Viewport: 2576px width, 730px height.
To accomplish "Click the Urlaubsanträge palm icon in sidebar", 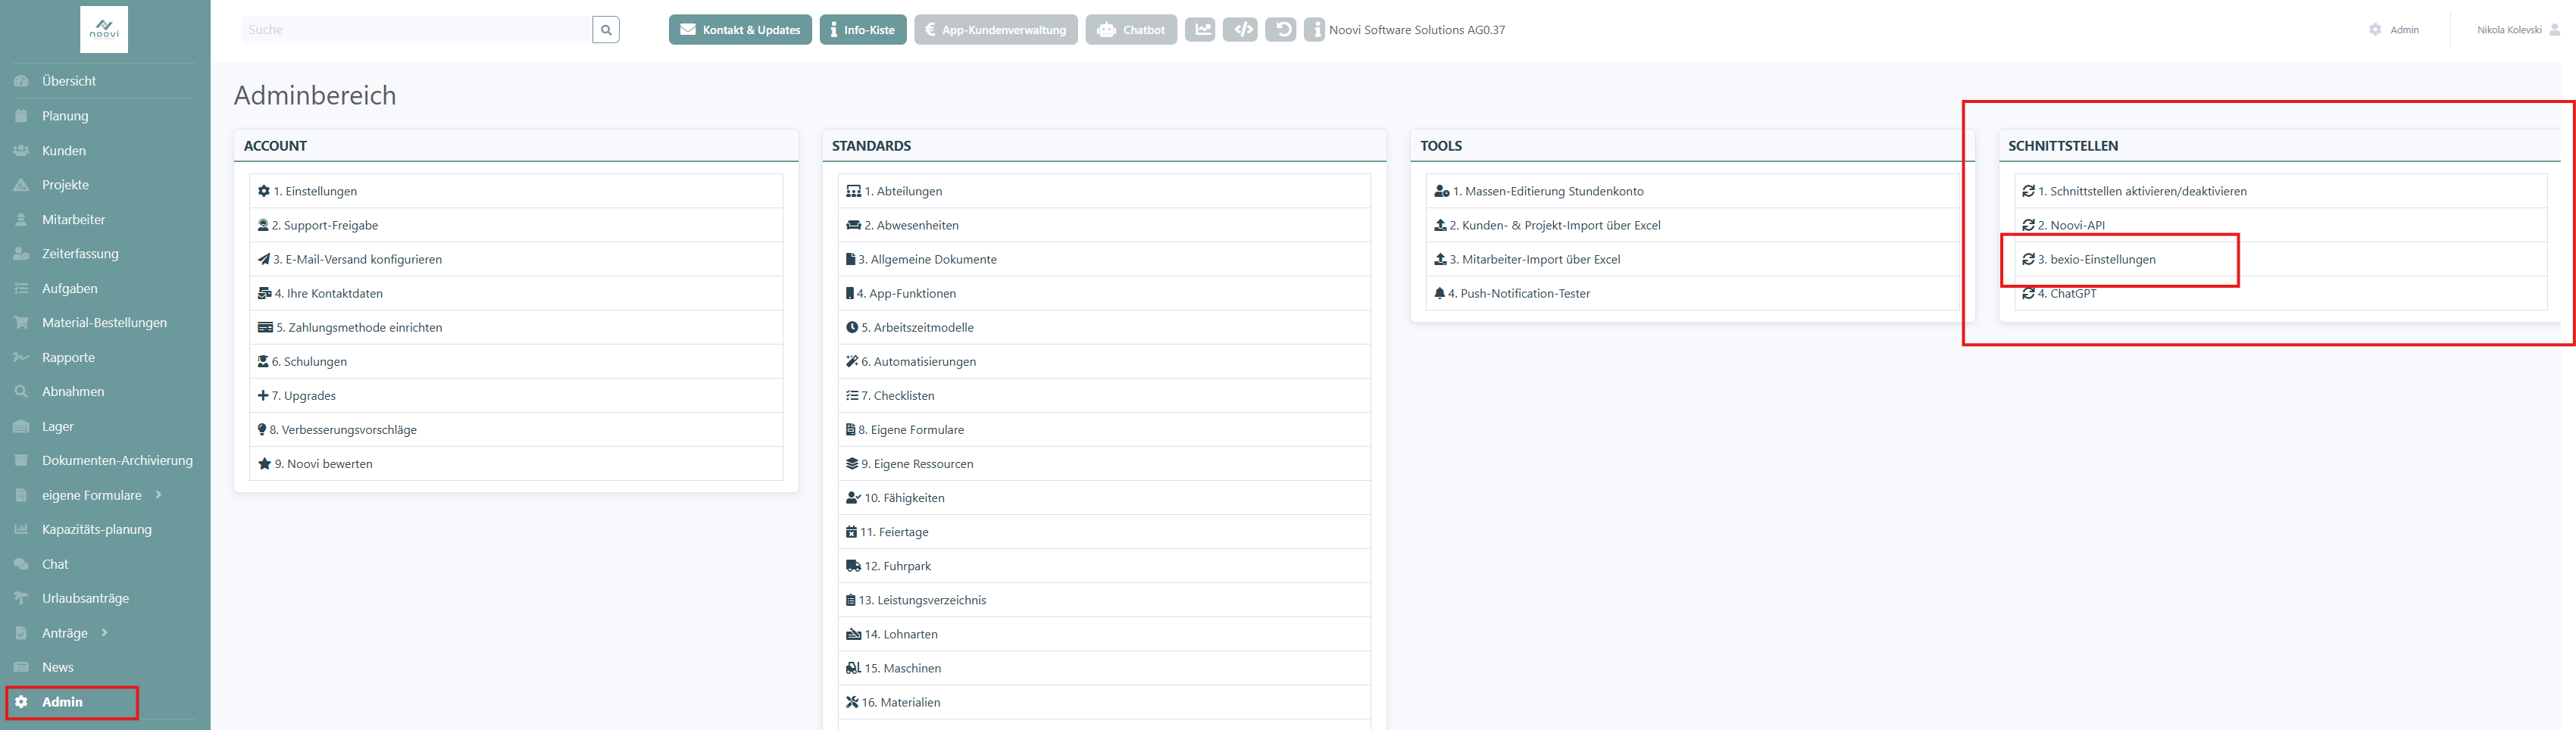I will 21,599.
